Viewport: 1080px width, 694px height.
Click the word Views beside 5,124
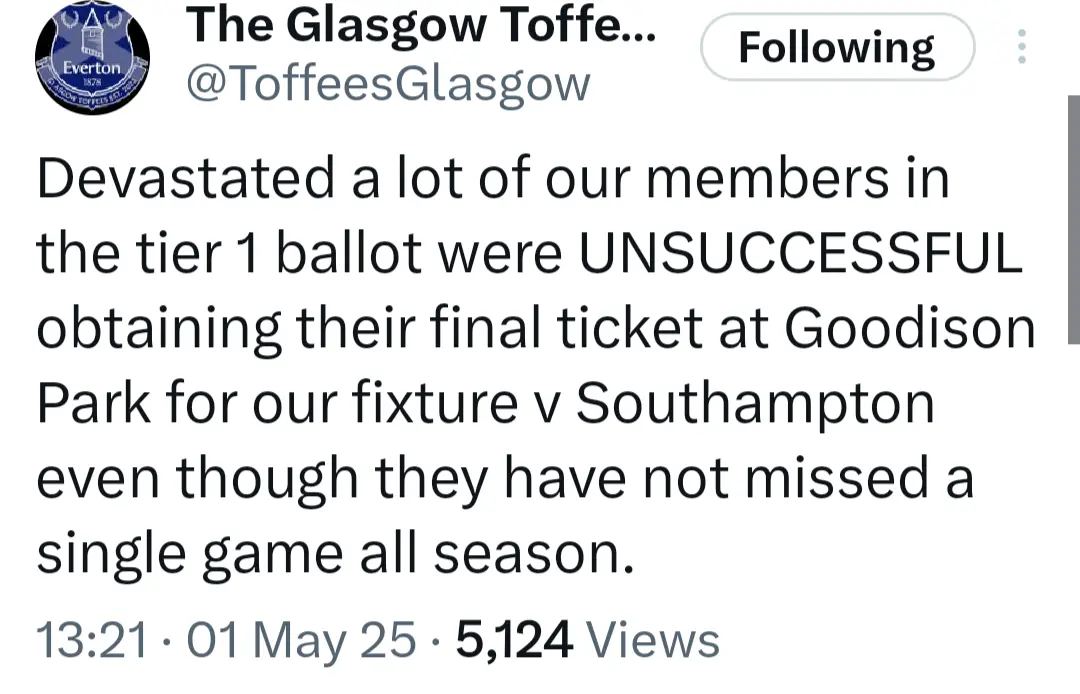coord(653,640)
